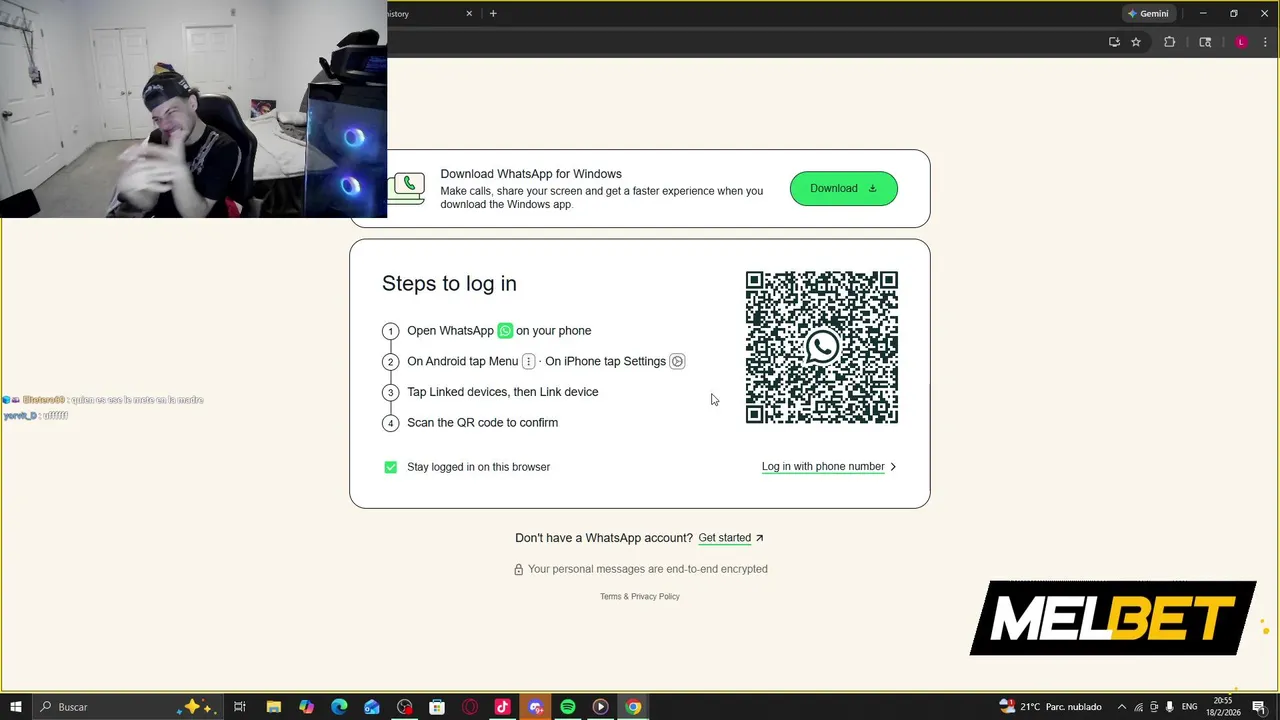Image resolution: width=1280 pixels, height=720 pixels.
Task: Open Opera browser from the taskbar
Action: click(470, 707)
